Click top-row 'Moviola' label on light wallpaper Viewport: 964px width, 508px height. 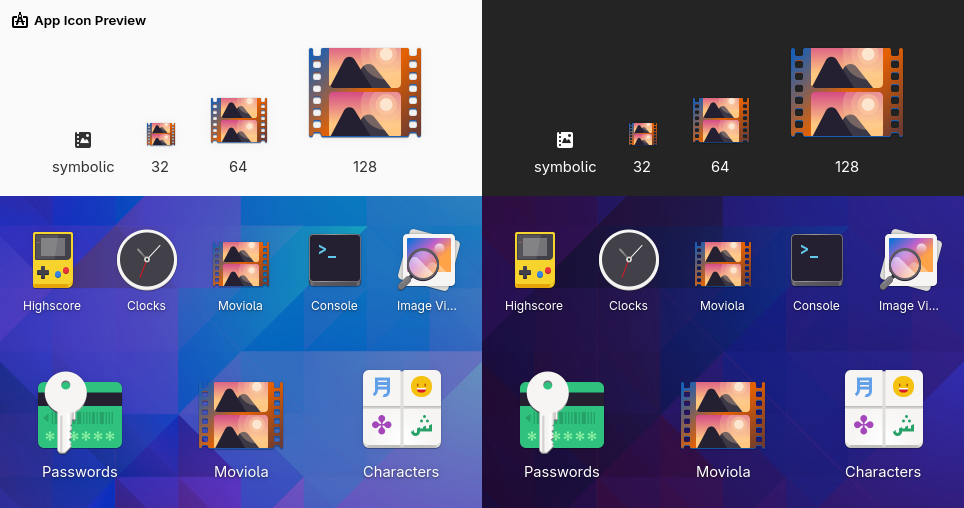240,306
